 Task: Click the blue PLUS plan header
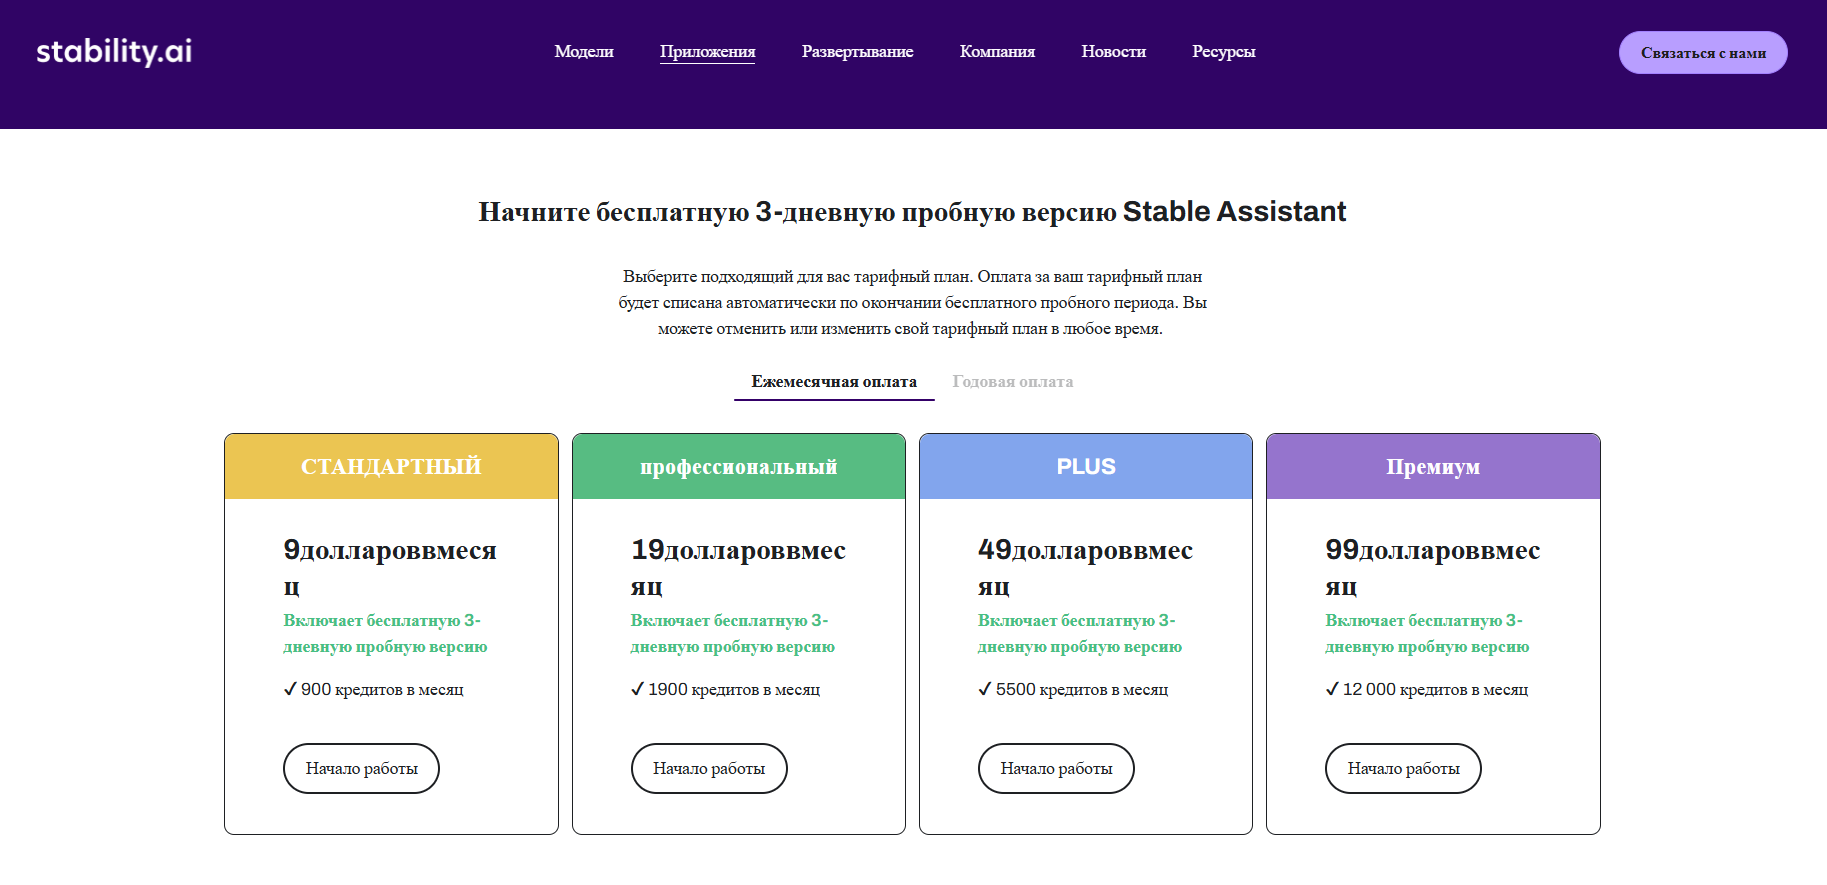pos(1085,467)
